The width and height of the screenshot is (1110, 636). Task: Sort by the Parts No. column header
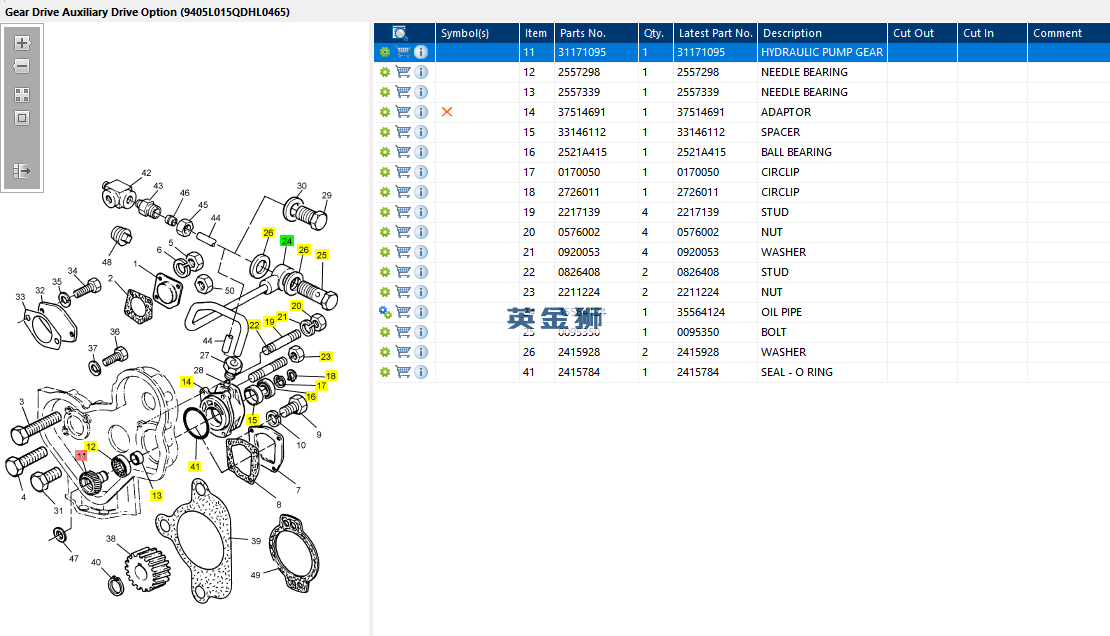click(x=583, y=33)
